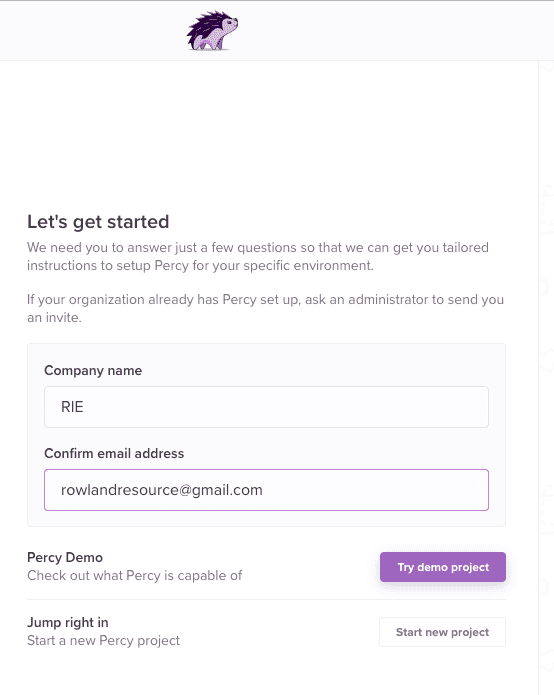Click the divider line under Percy Demo row

pos(266,599)
